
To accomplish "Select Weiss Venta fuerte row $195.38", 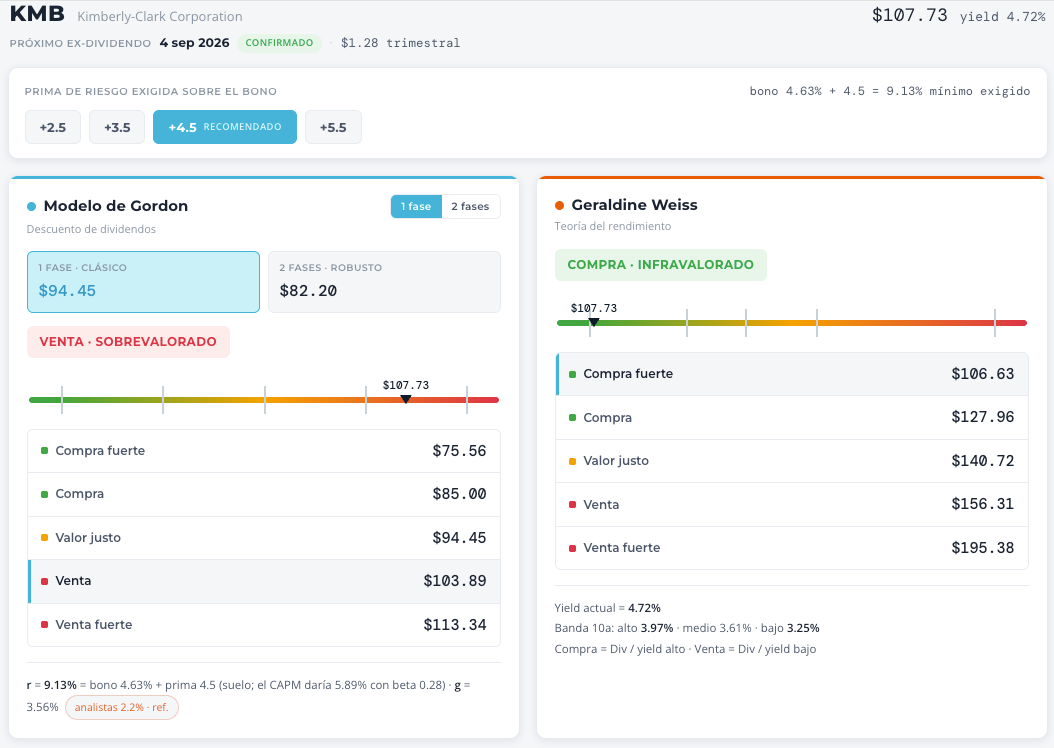I will pyautogui.click(x=792, y=548).
